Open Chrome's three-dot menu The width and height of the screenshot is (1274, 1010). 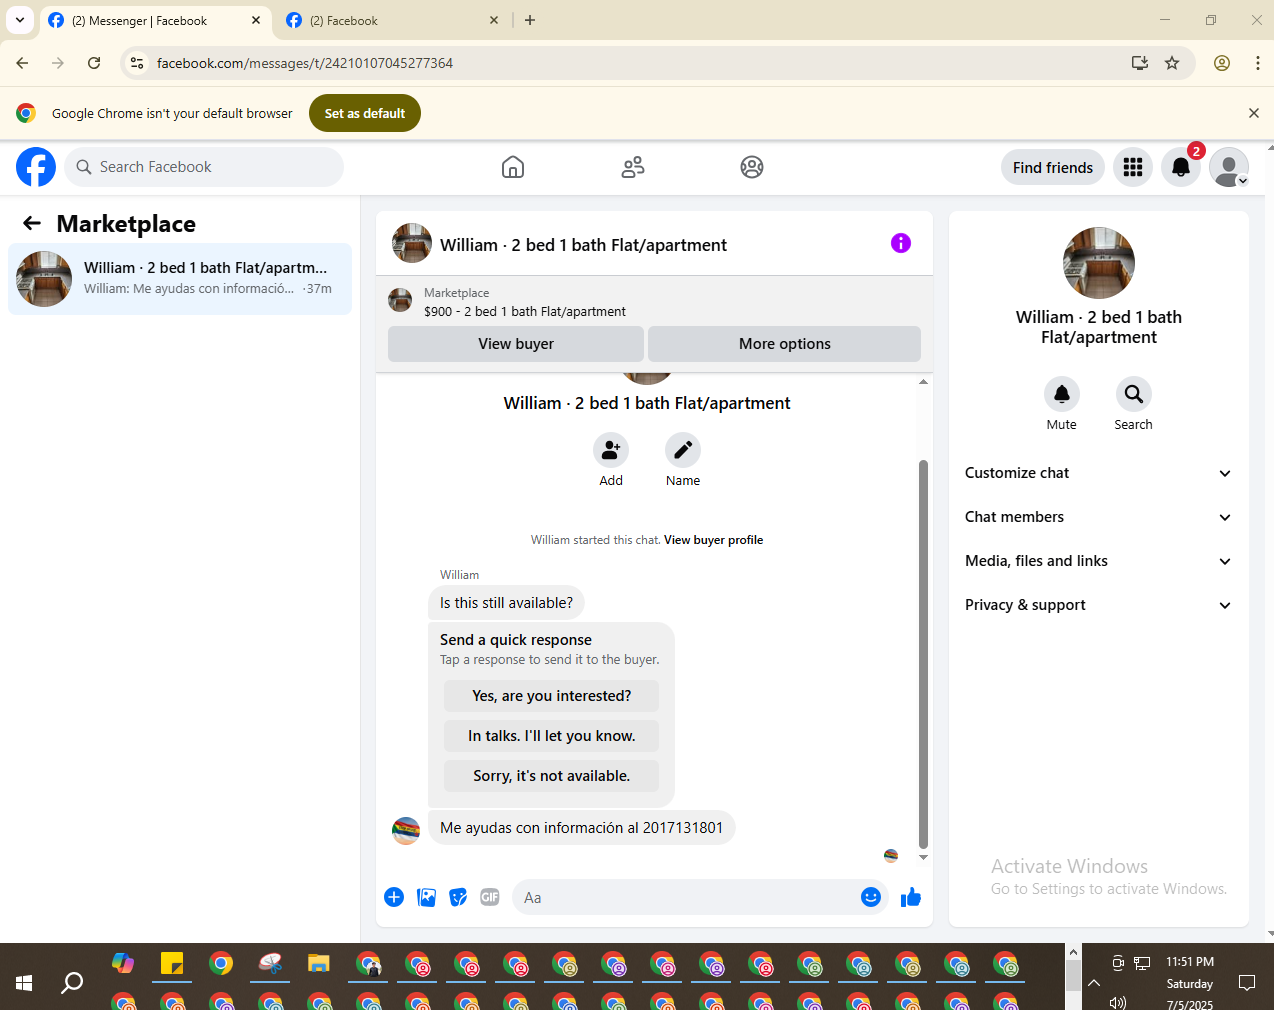[x=1257, y=63]
